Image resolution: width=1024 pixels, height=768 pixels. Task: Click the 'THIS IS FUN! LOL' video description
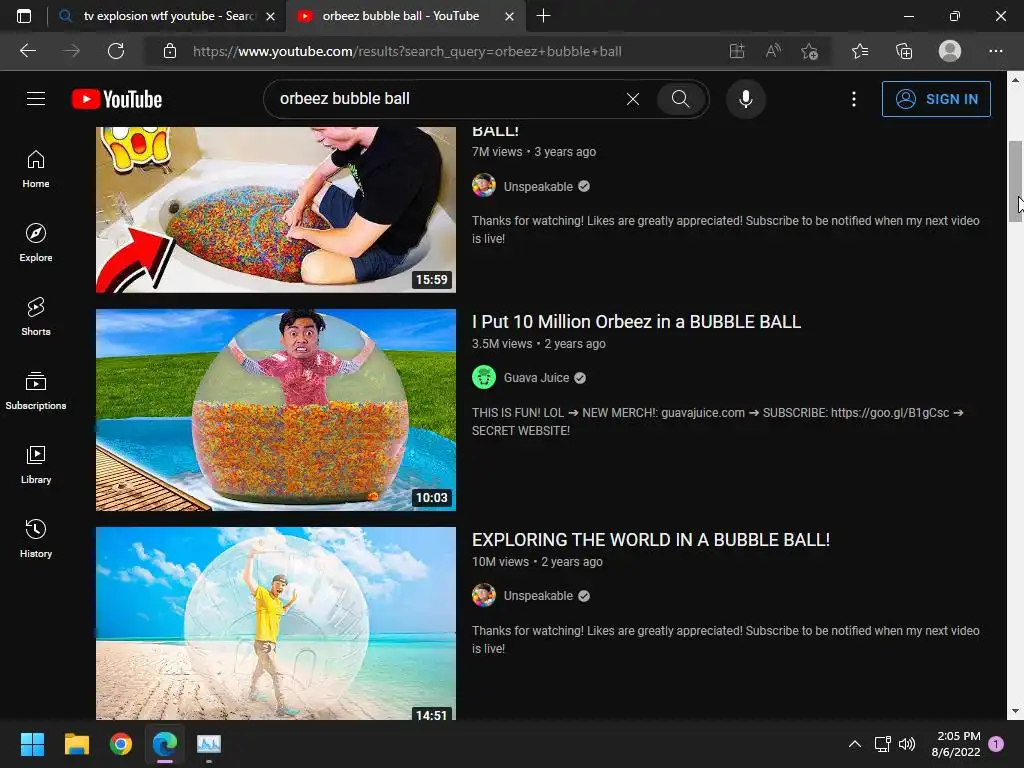pos(717,422)
